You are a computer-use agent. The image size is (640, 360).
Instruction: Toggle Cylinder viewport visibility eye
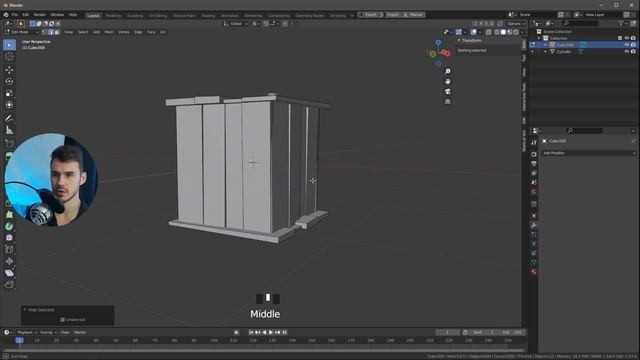click(627, 52)
